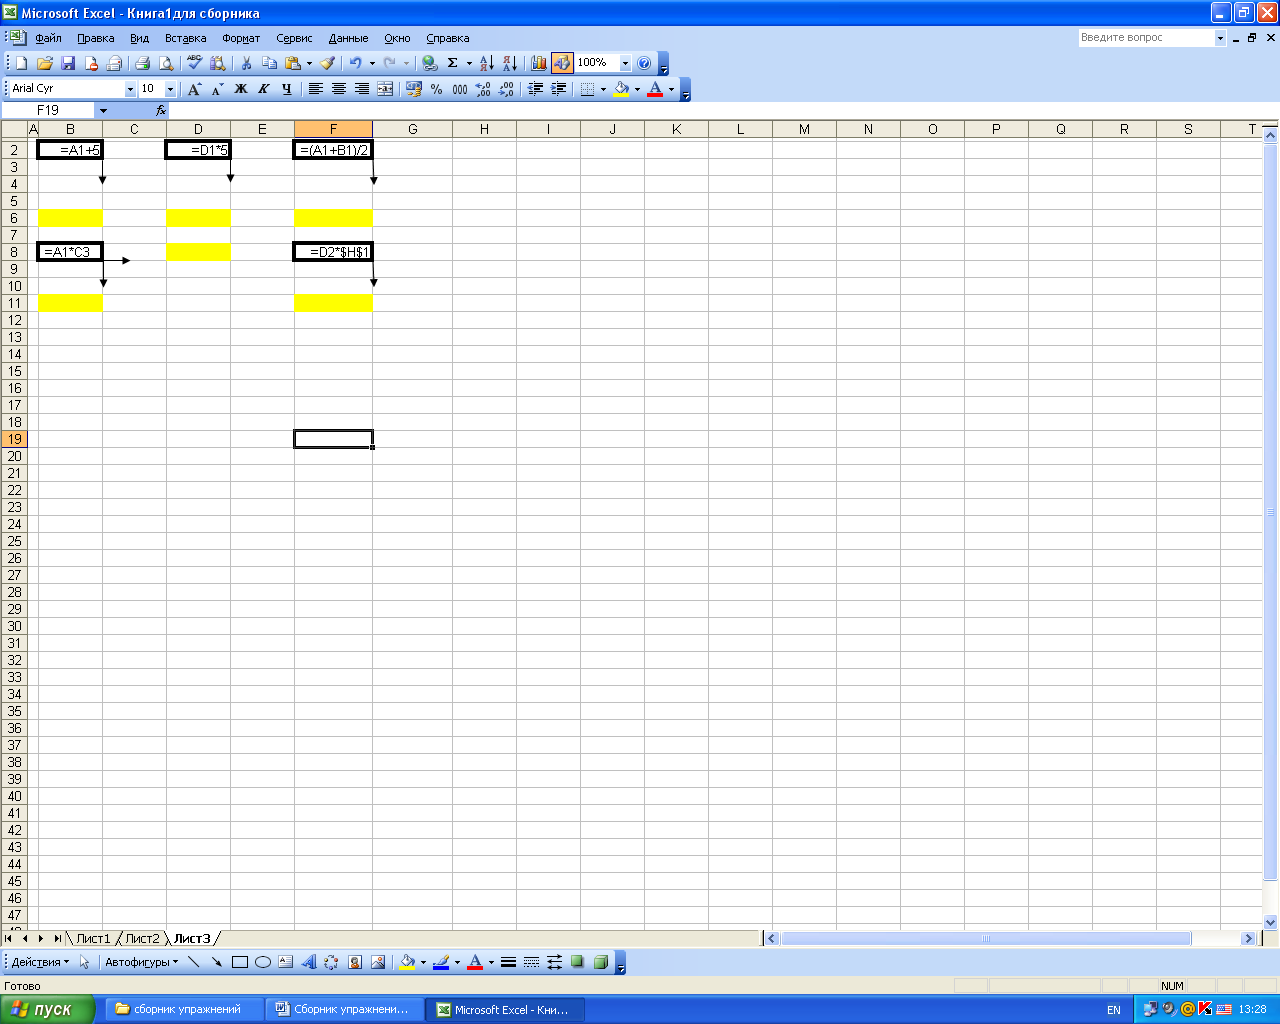Screen dimensions: 1280x1024
Task: Sort descending Я to A
Action: pyautogui.click(x=509, y=63)
